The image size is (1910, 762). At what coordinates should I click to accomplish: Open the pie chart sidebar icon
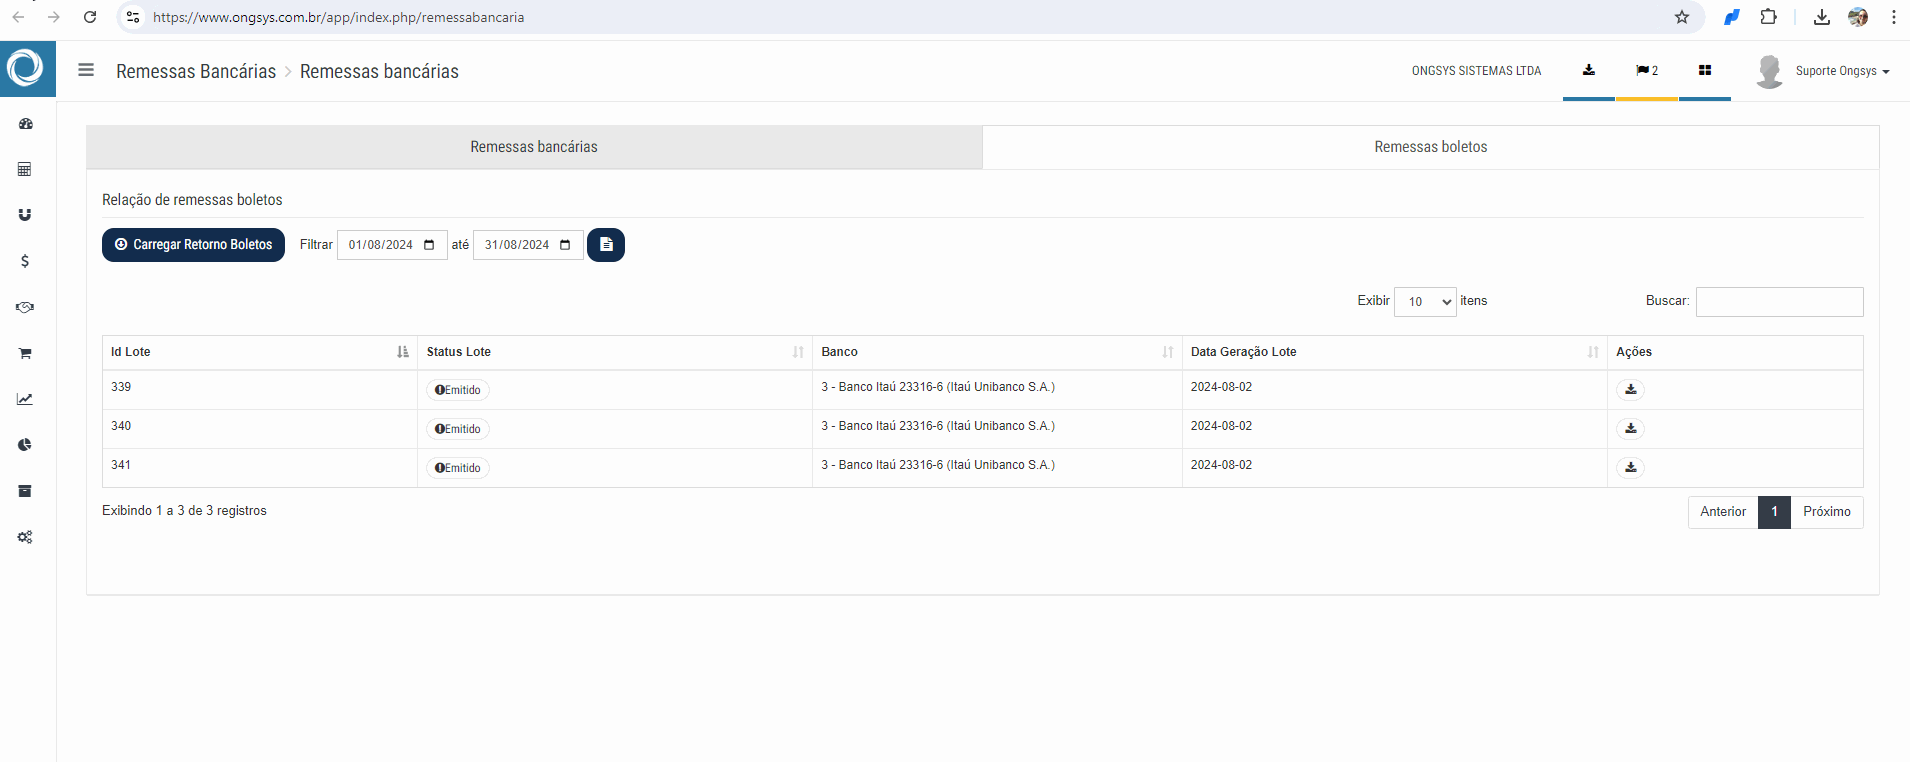25,445
